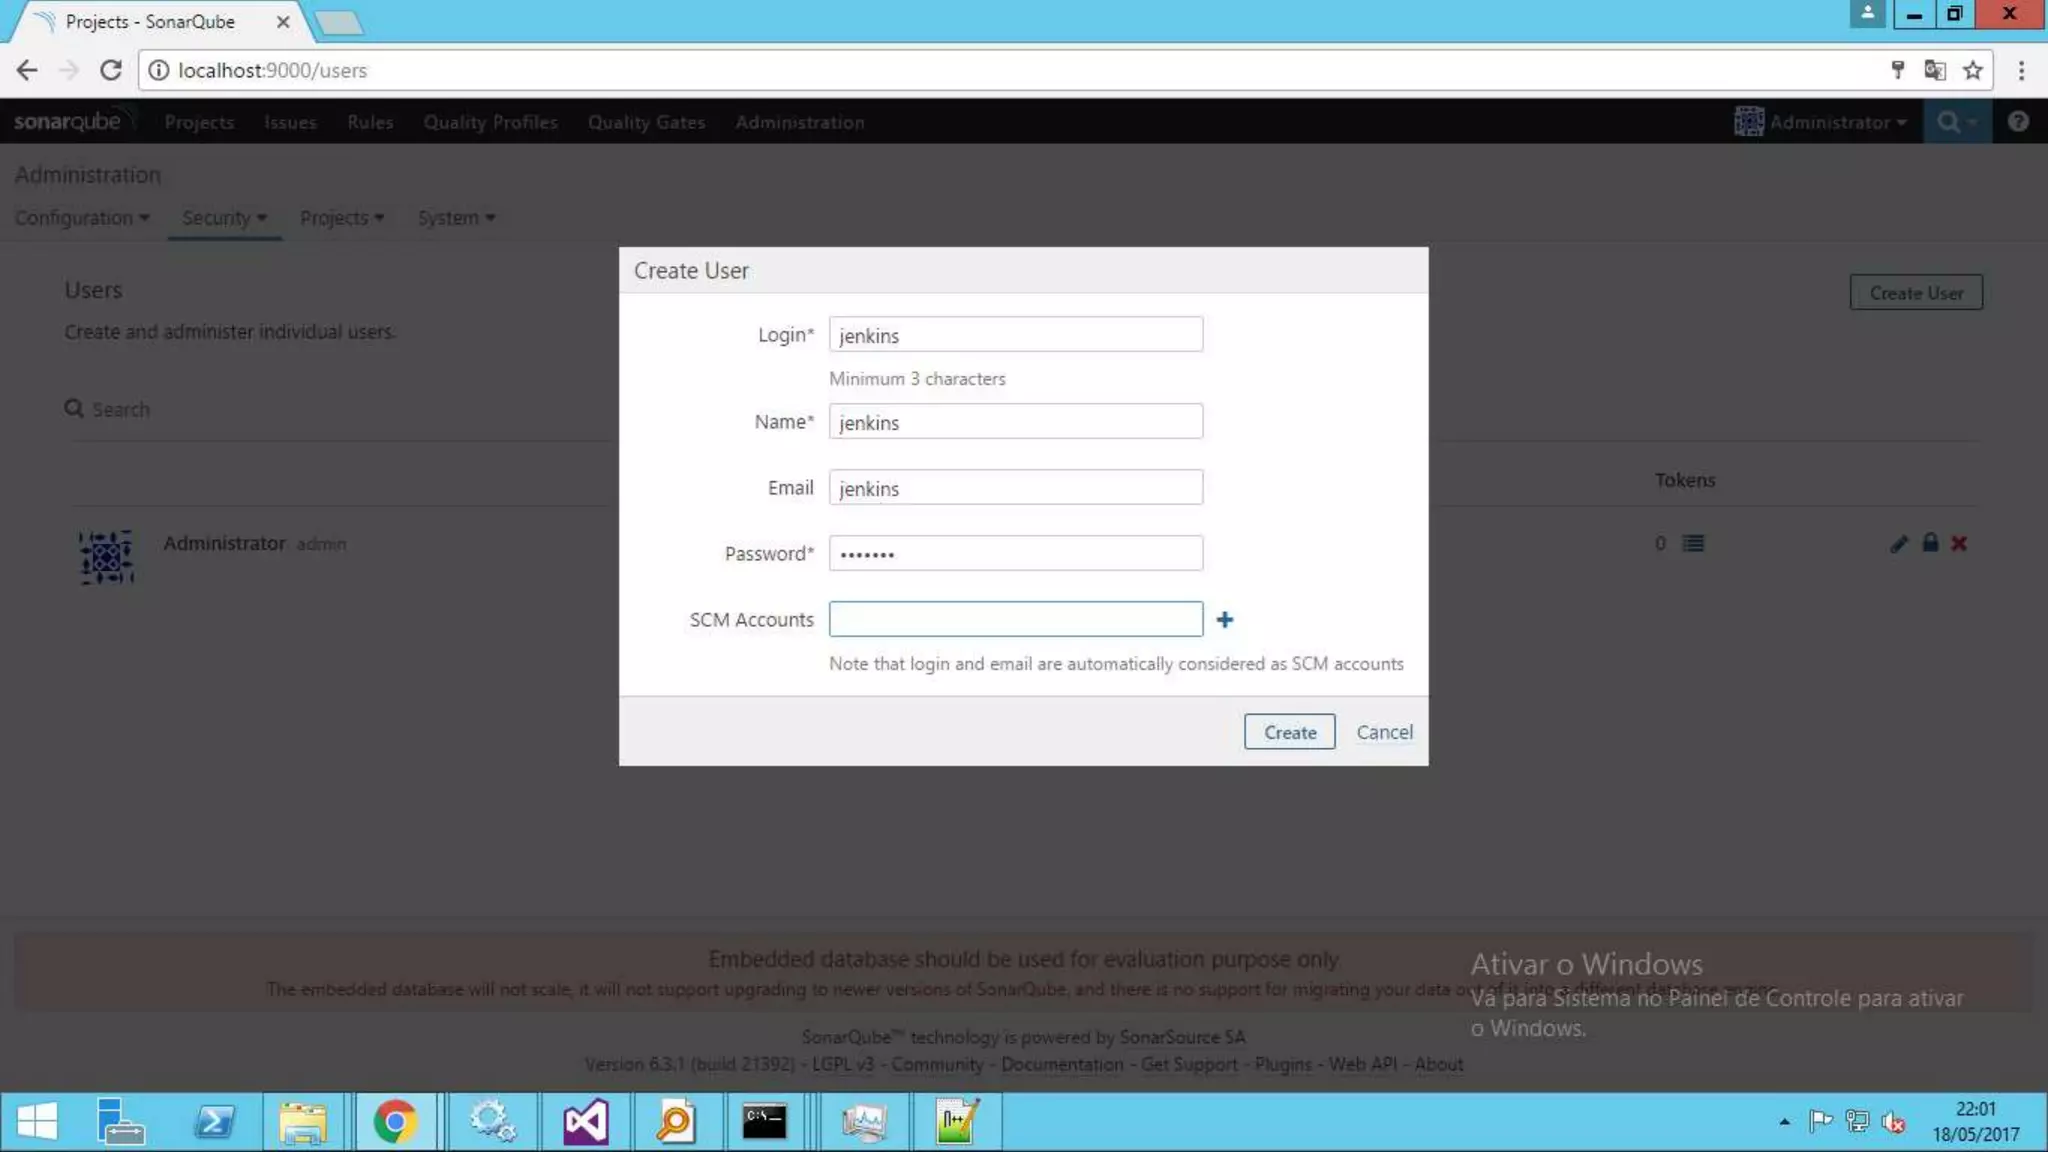Close the Projects - SonarQube tab
Screen dimensions: 2048x1152
(x=283, y=22)
